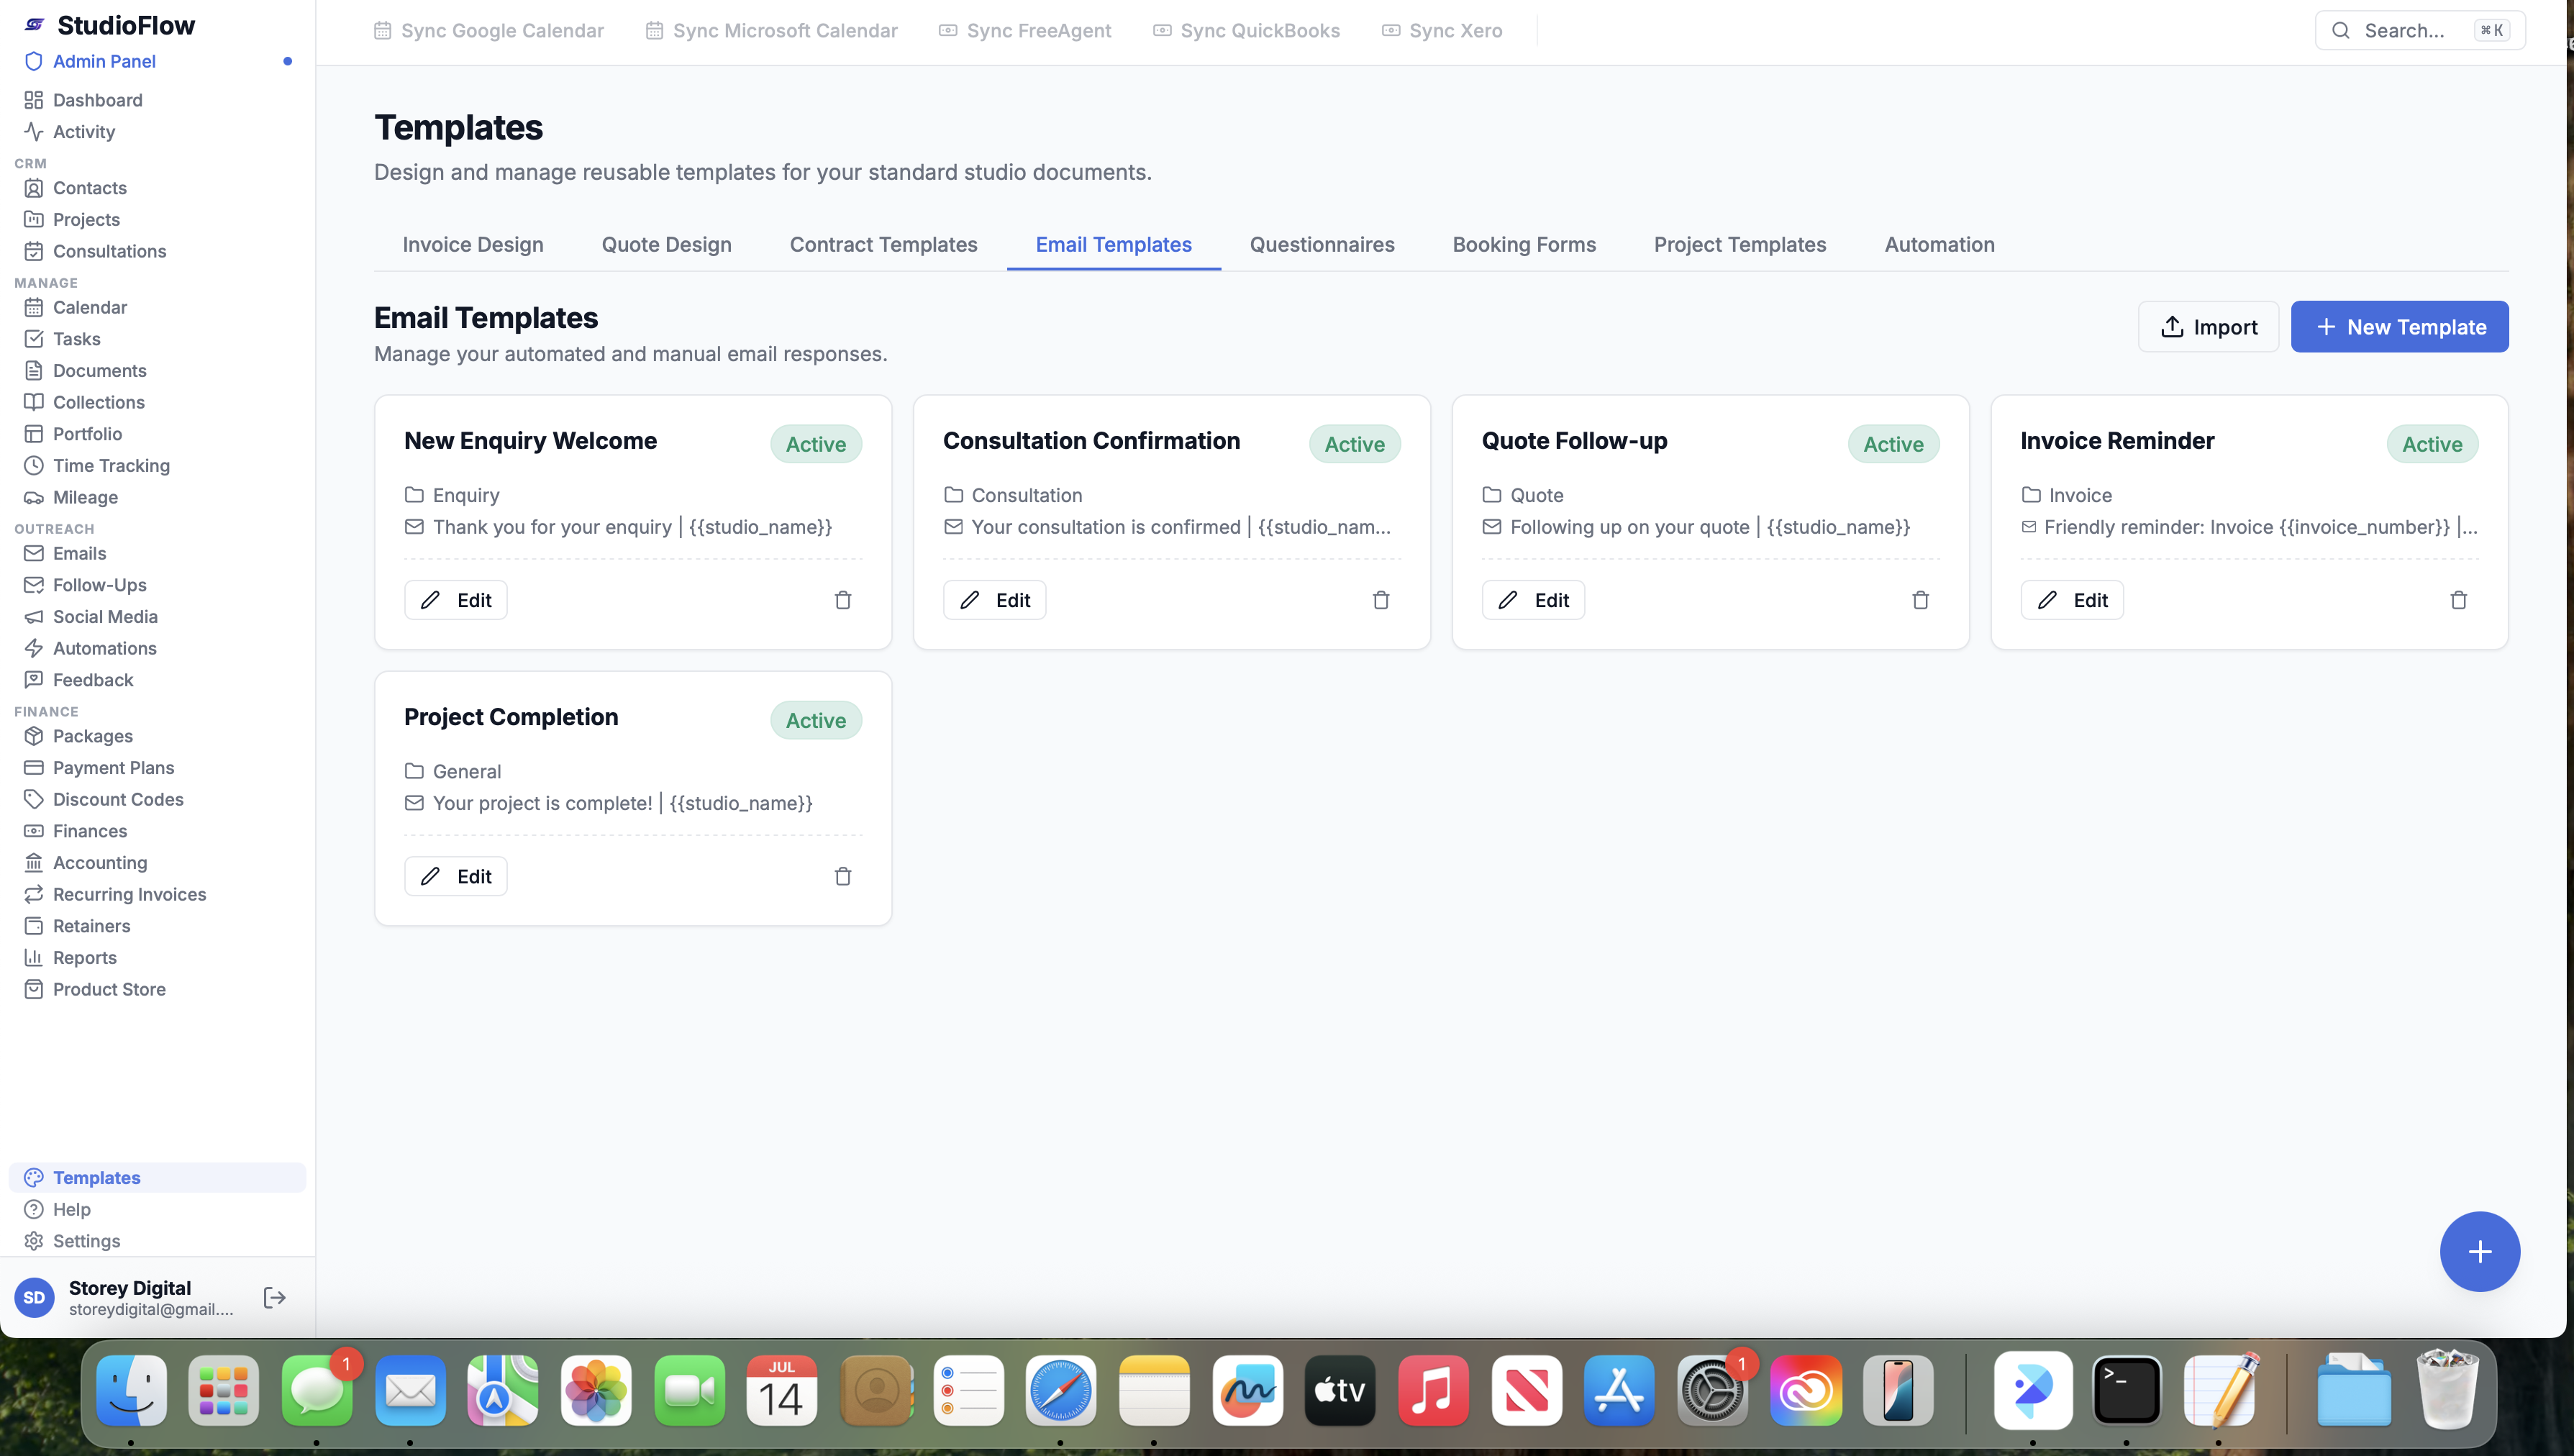Switch to Project Templates tab
This screenshot has width=2574, height=1456.
coord(1740,245)
